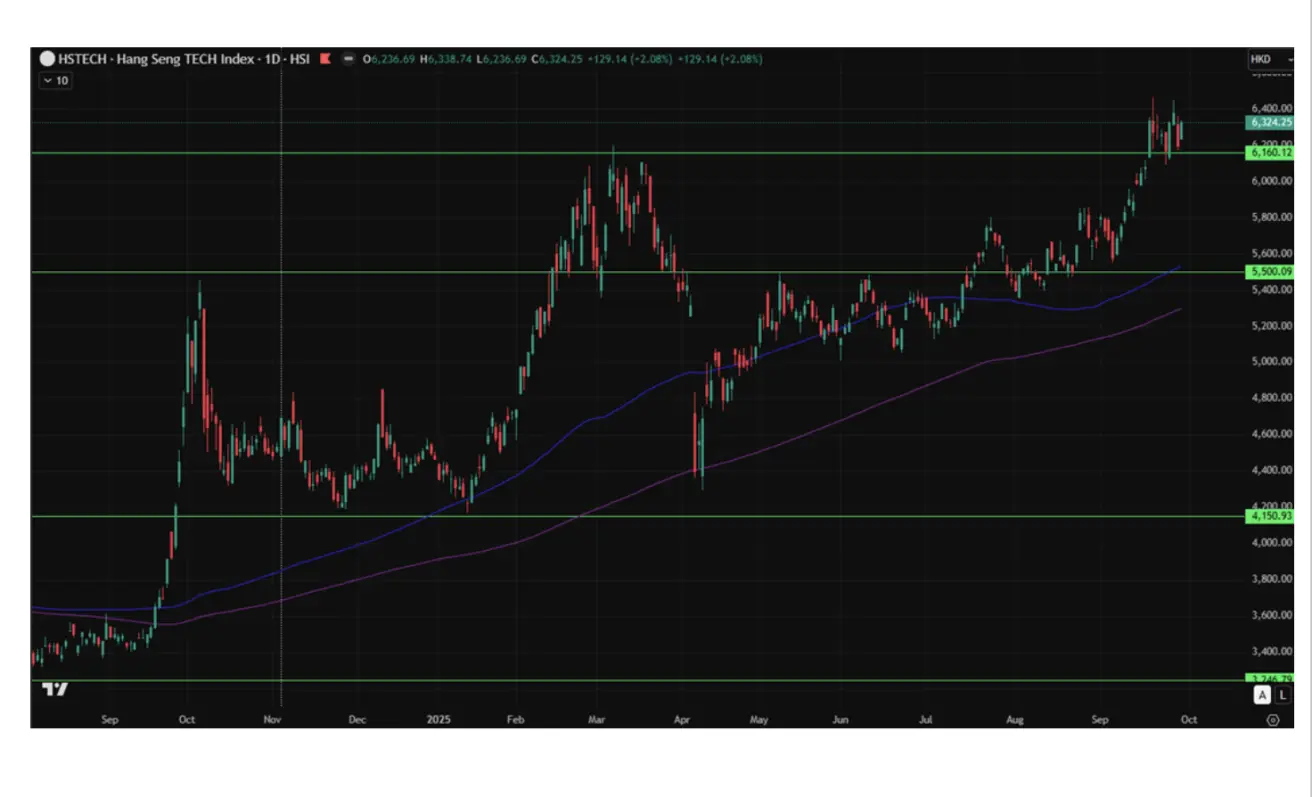Click the red flag icon beside HSI
Viewport: 1312px width, 797px height.
[x=325, y=60]
